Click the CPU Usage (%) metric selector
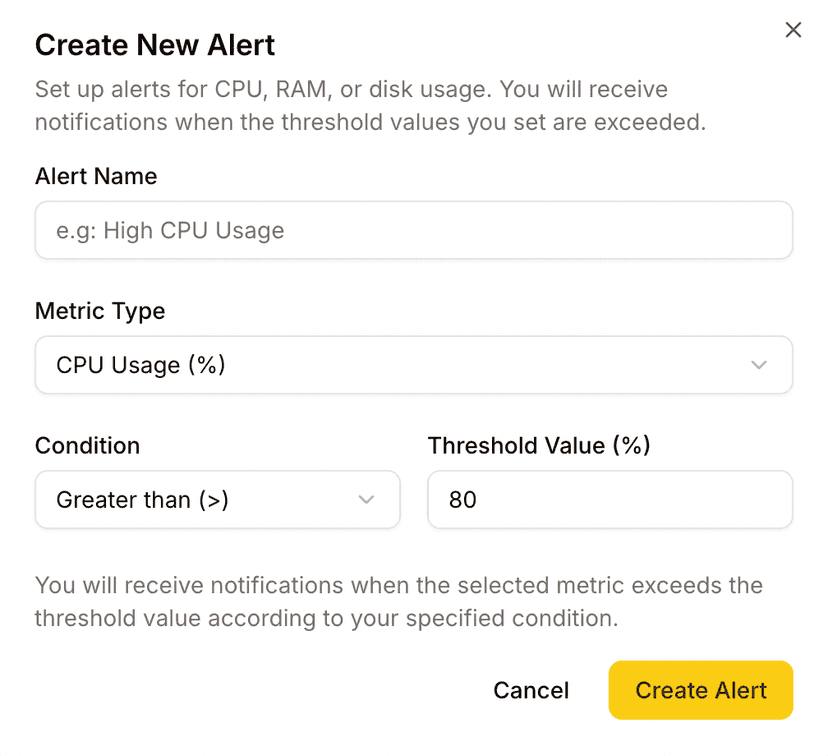Image resolution: width=828 pixels, height=756 pixels. tap(414, 365)
